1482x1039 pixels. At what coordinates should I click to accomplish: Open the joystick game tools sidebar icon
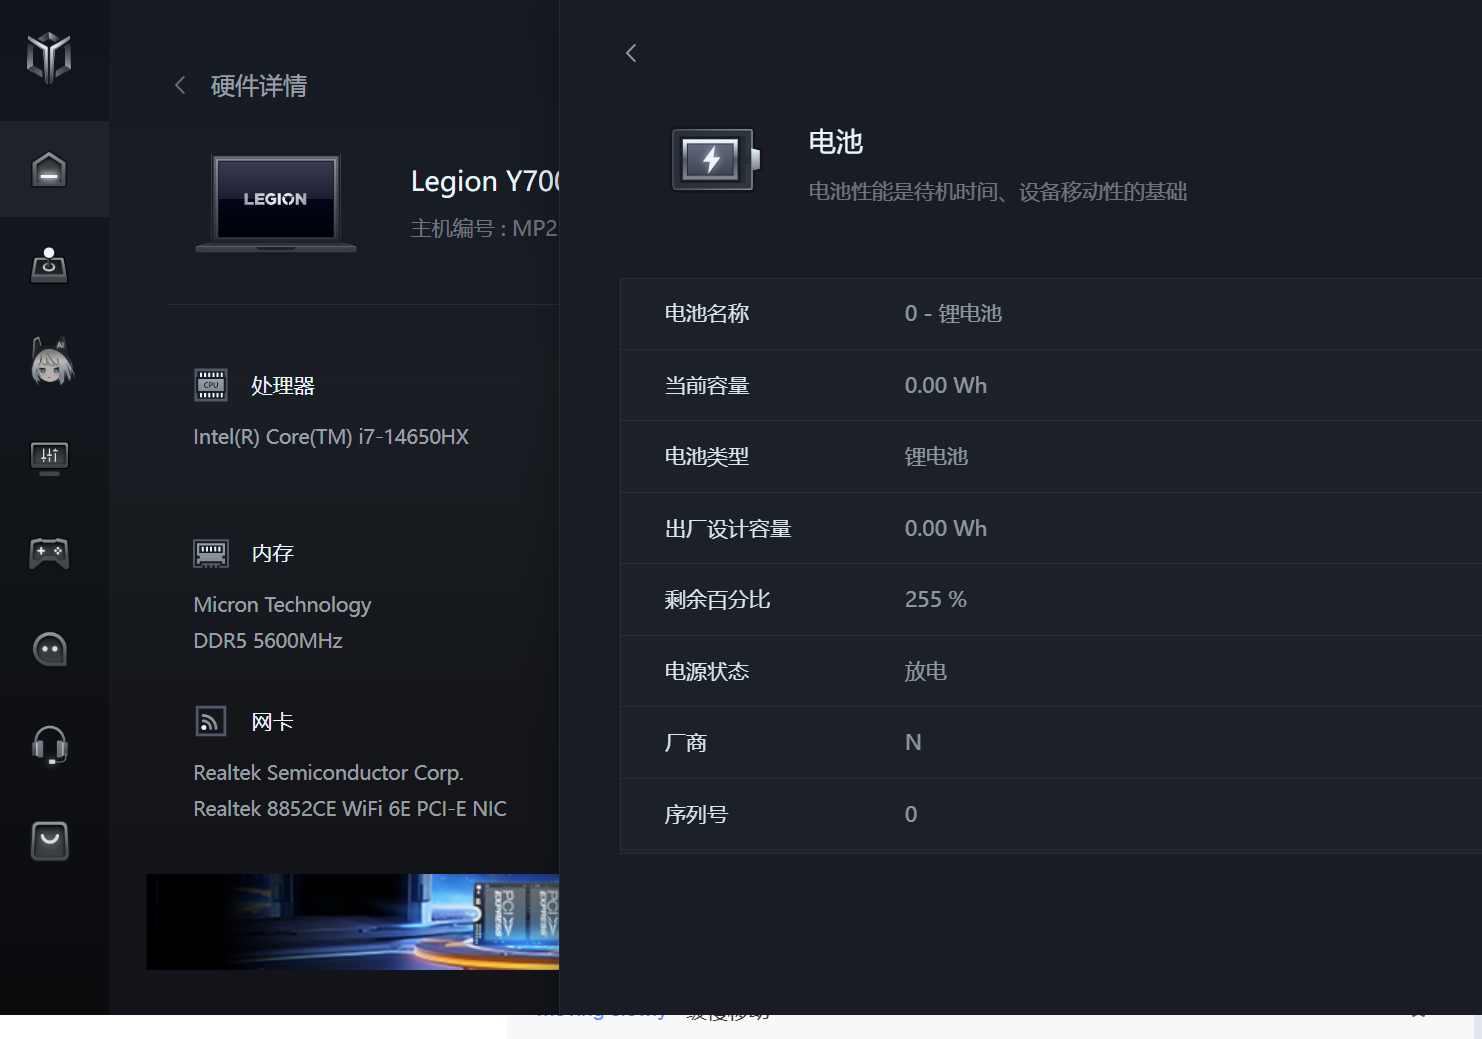pos(49,265)
